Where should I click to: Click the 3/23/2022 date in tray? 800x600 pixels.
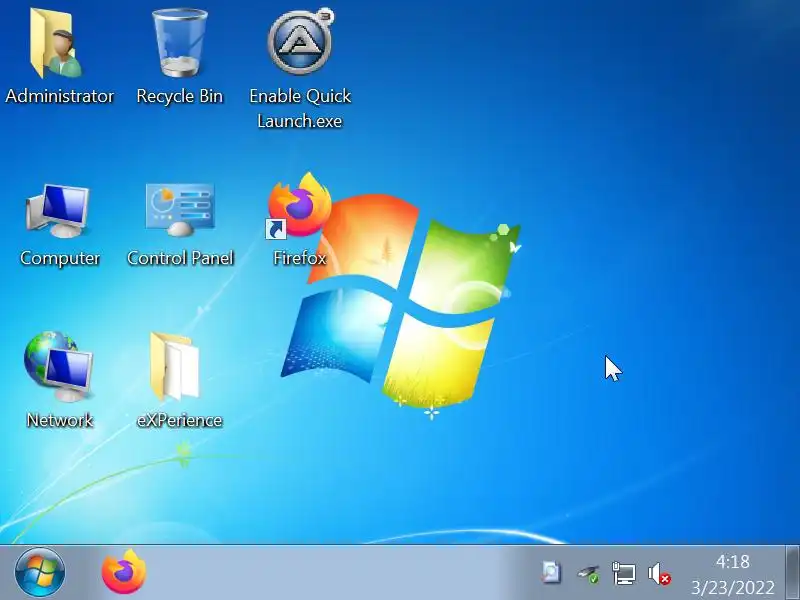click(x=733, y=587)
